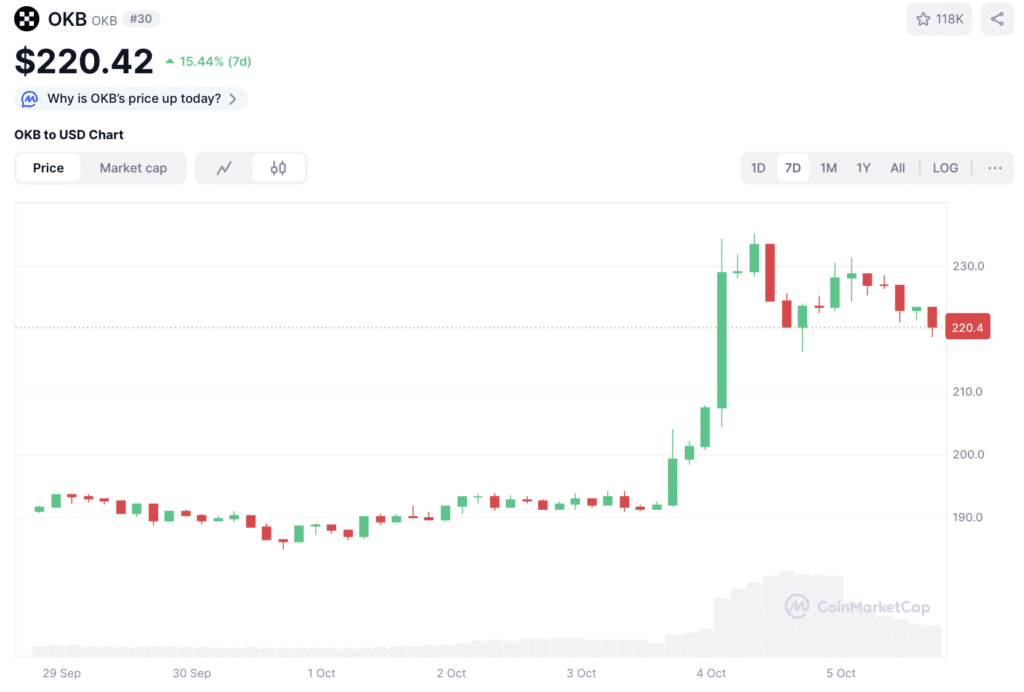Click the #30 rank badge

[141, 19]
